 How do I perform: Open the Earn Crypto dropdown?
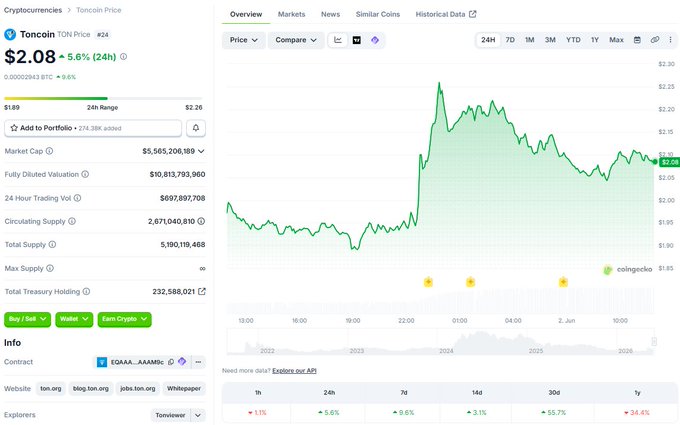tap(124, 319)
